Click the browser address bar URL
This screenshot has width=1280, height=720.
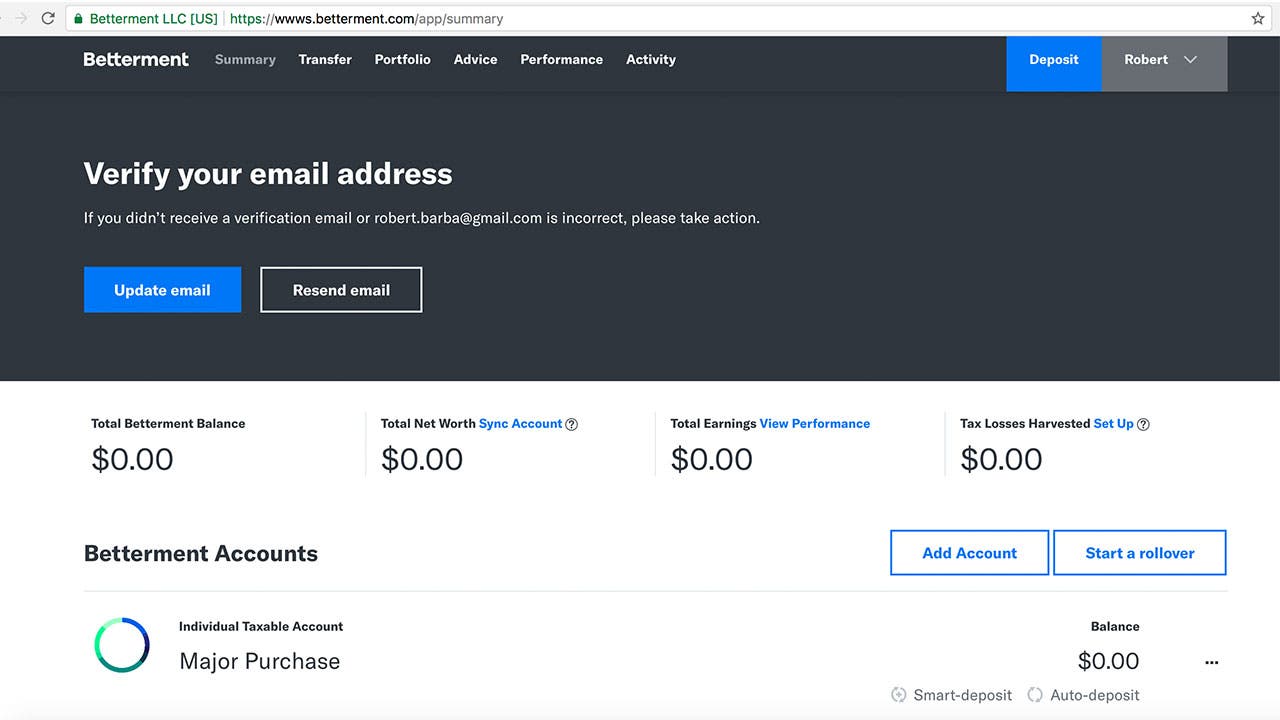(x=366, y=18)
